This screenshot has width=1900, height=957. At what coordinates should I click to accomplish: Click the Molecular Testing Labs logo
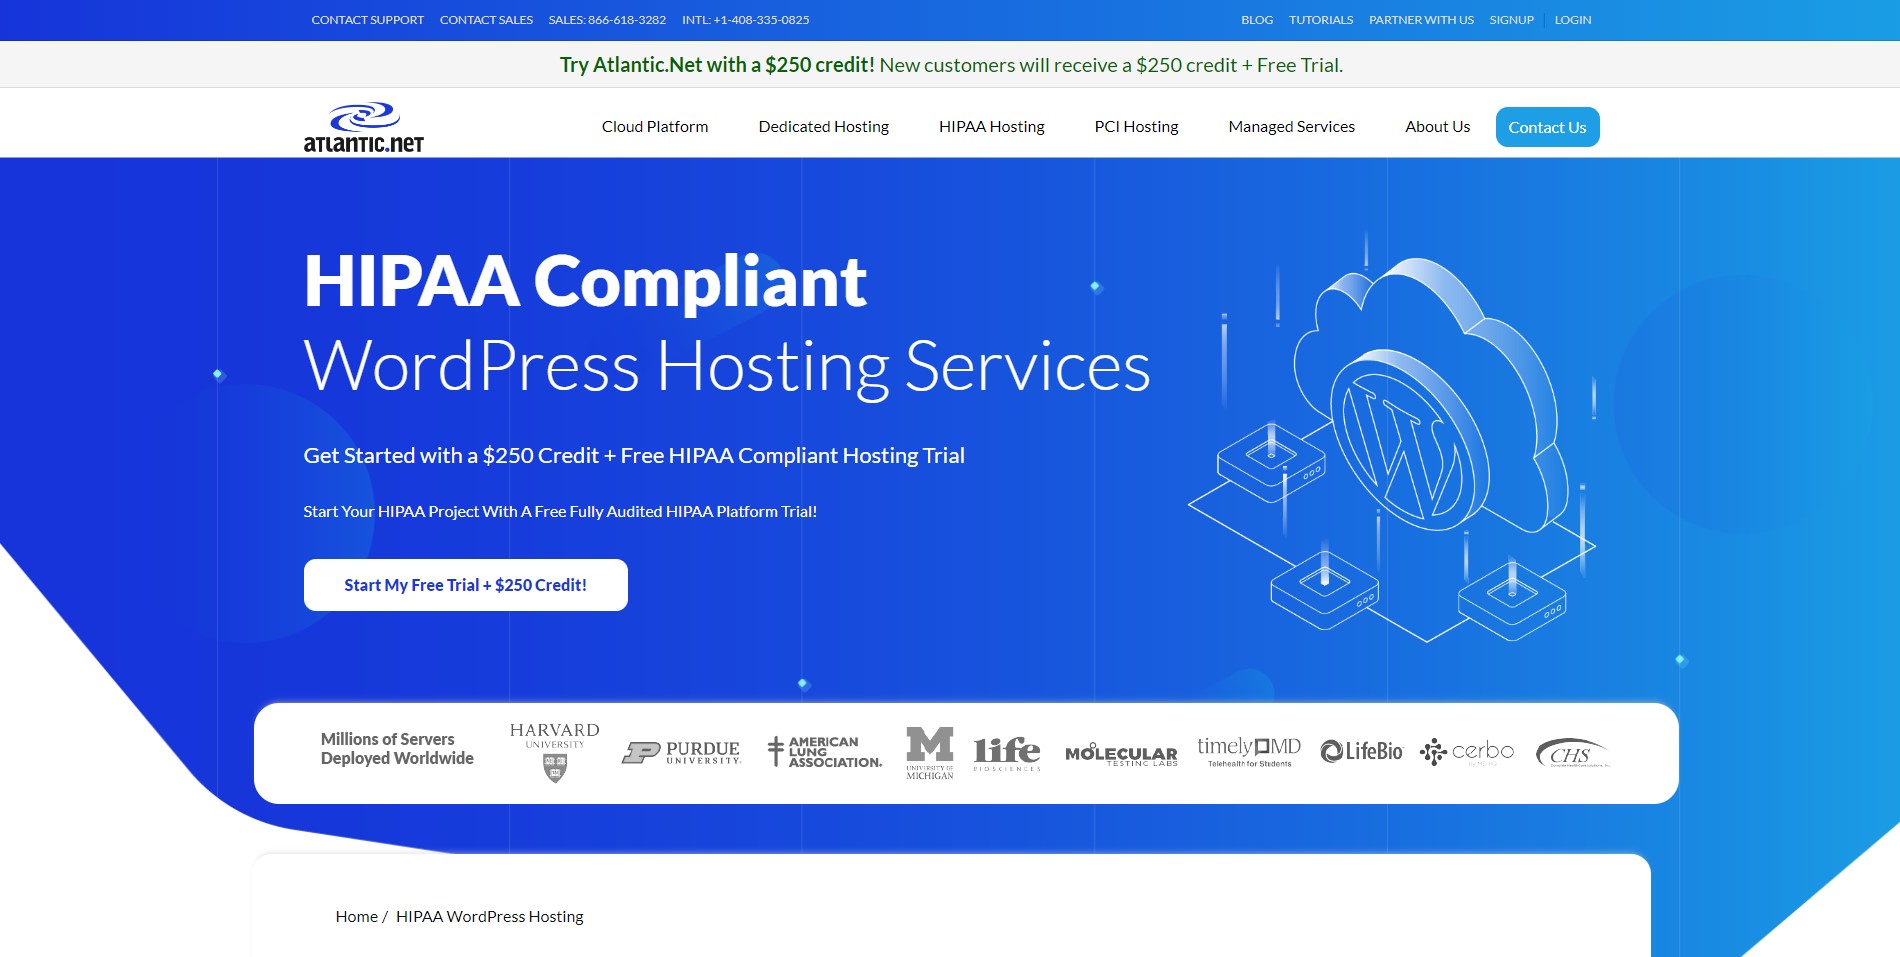click(x=1121, y=755)
